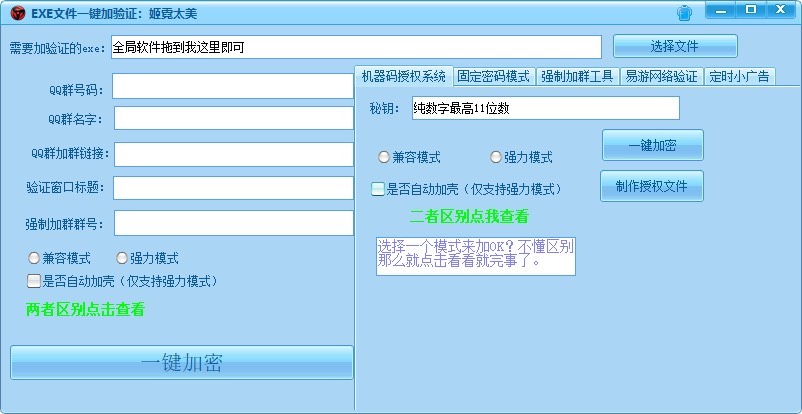Click the 强制加群群号 input field
This screenshot has width=802, height=414.
(234, 223)
